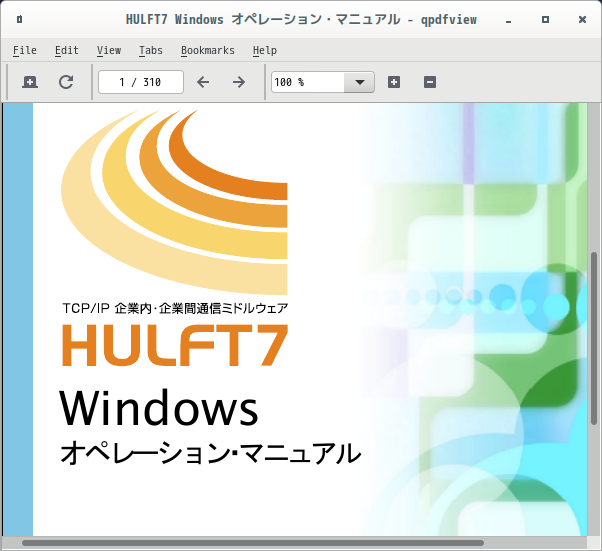The image size is (602, 551).
Task: Open the Tabs menu
Action: [x=150, y=50]
